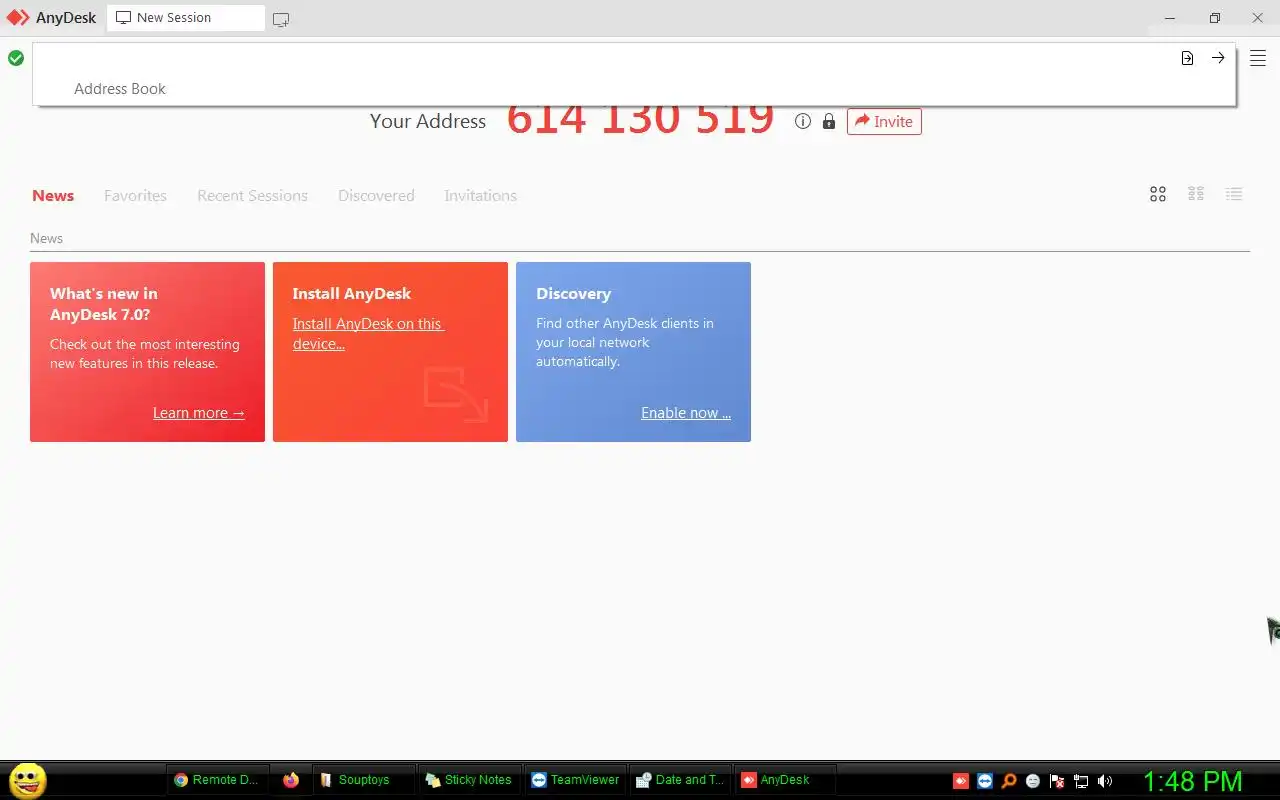Click Learn more on the What's new card
Screen dimensions: 1280x800
pos(198,412)
